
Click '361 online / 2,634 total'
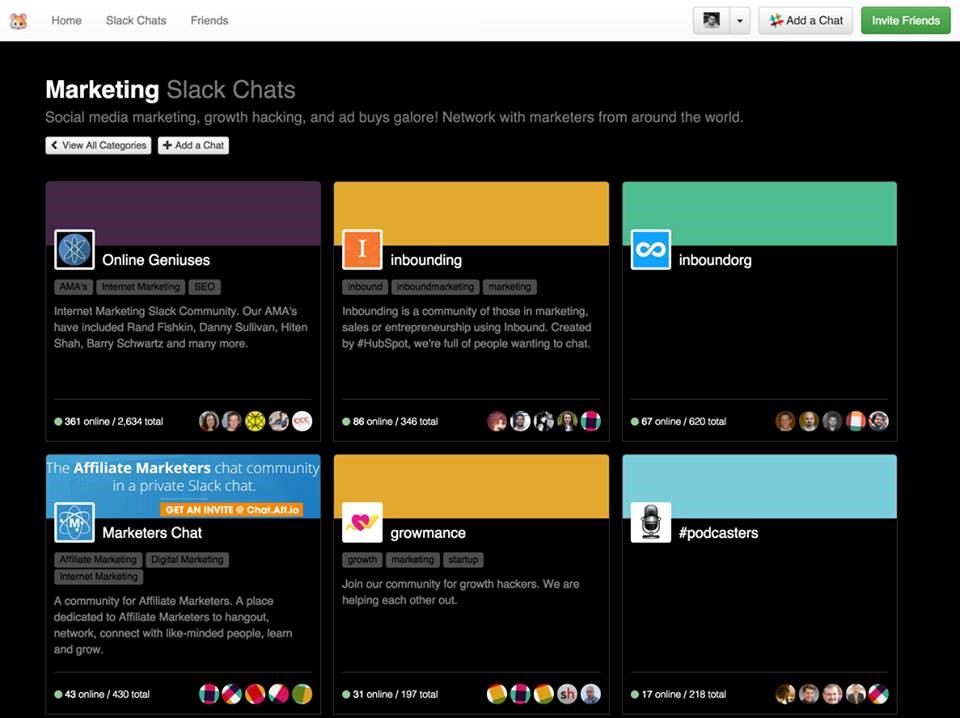point(109,422)
